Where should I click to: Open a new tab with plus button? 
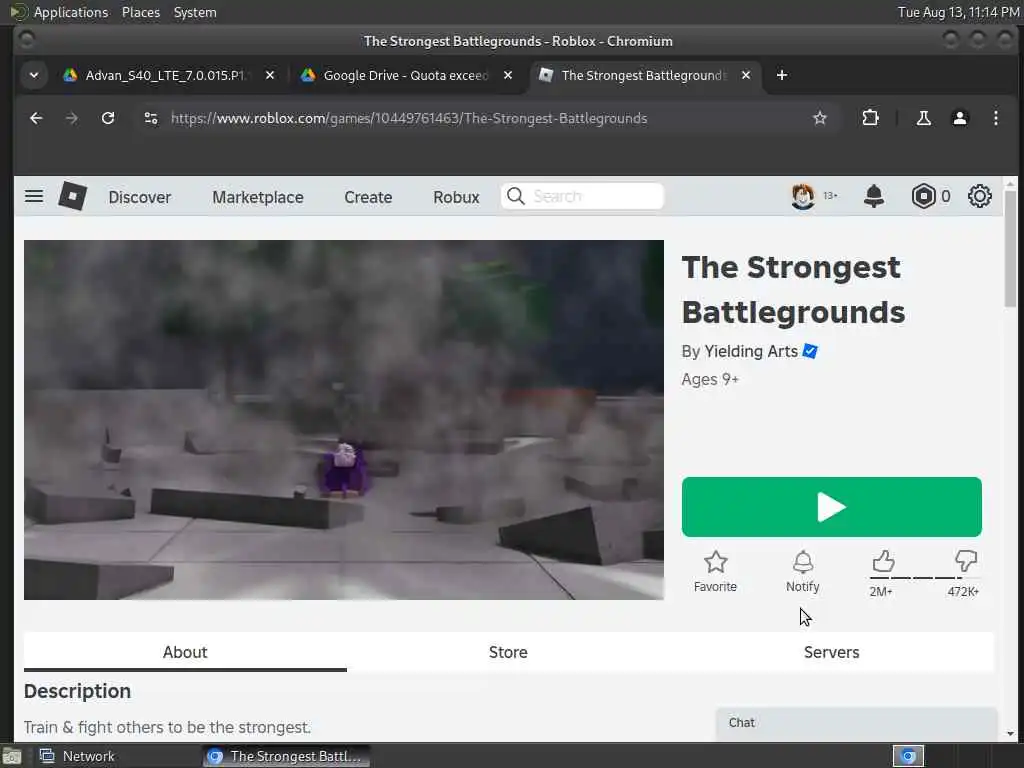(x=782, y=75)
